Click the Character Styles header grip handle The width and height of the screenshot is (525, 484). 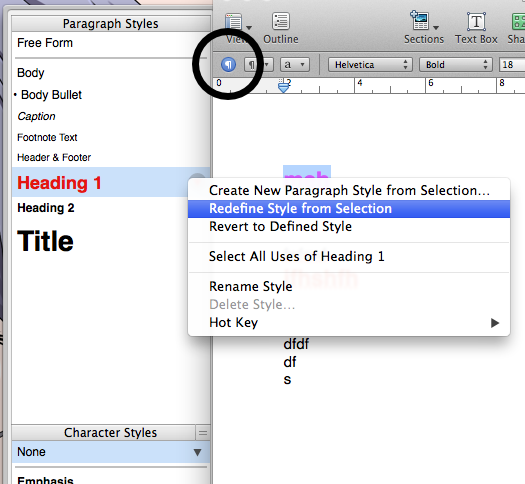(x=203, y=433)
